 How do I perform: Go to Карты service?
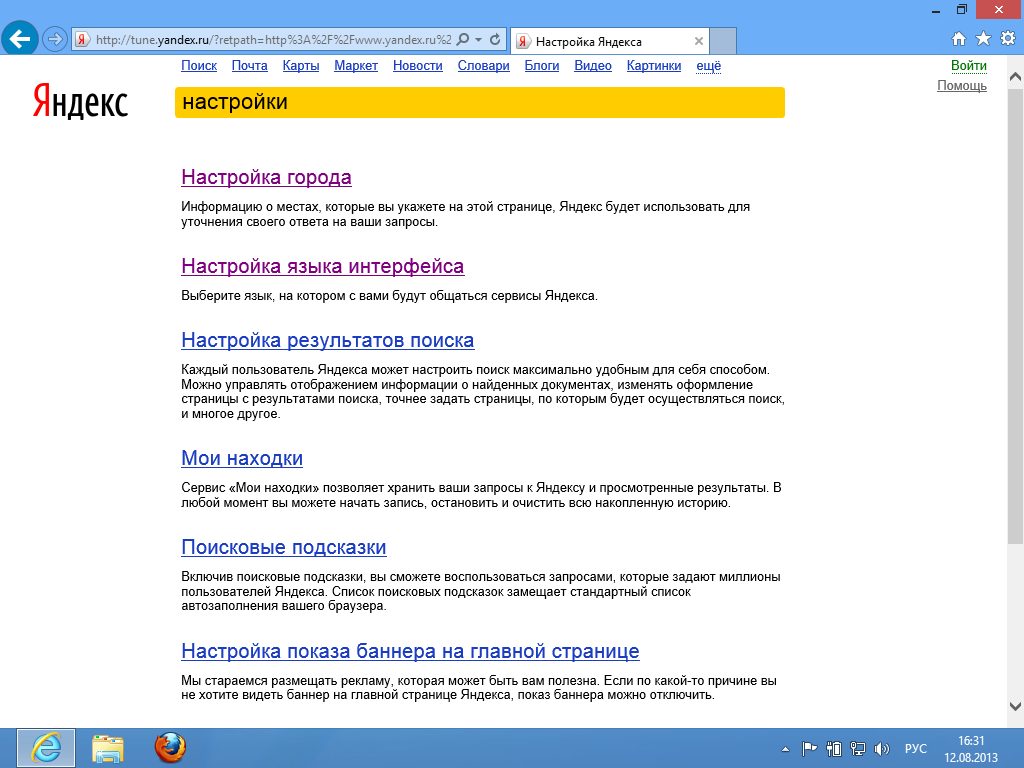(301, 65)
